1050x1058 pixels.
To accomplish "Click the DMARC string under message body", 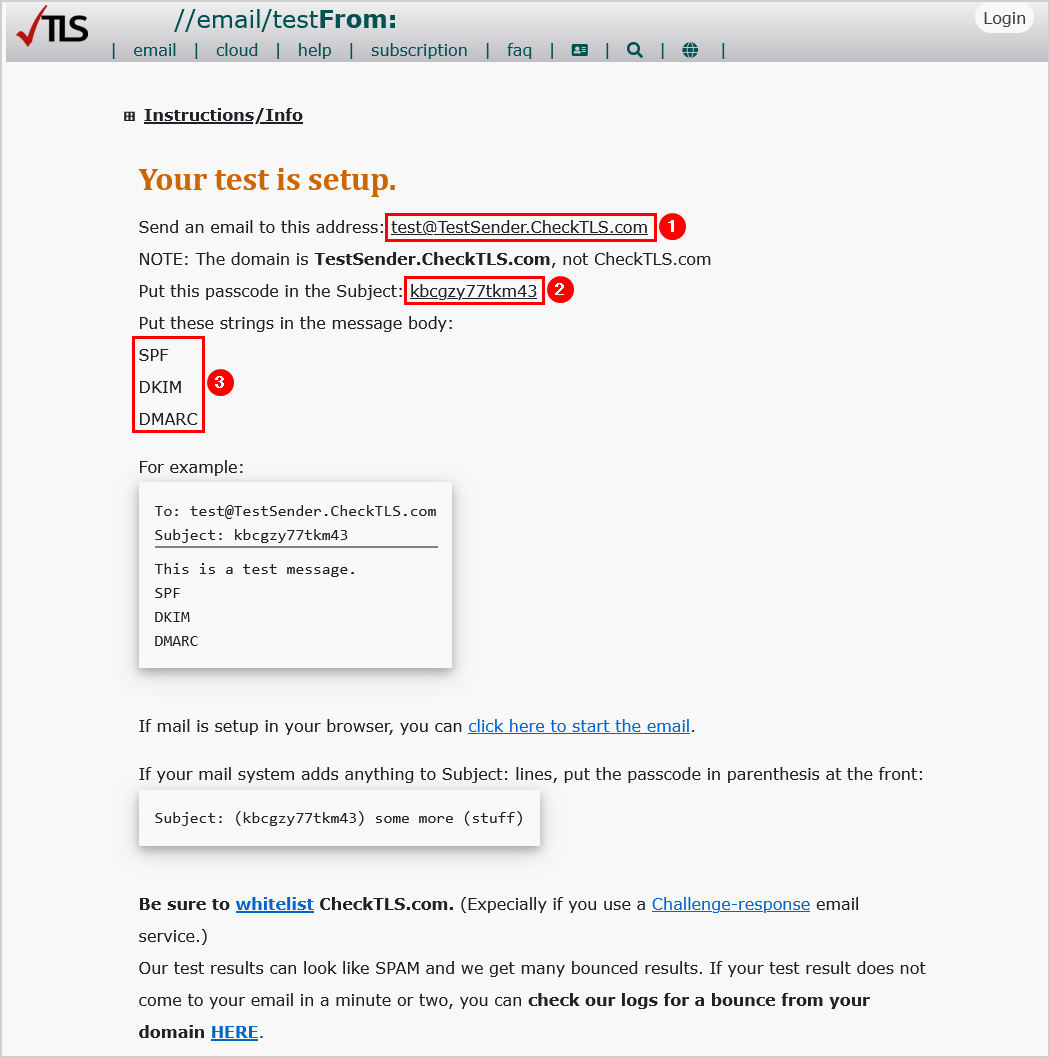I will coord(168,420).
